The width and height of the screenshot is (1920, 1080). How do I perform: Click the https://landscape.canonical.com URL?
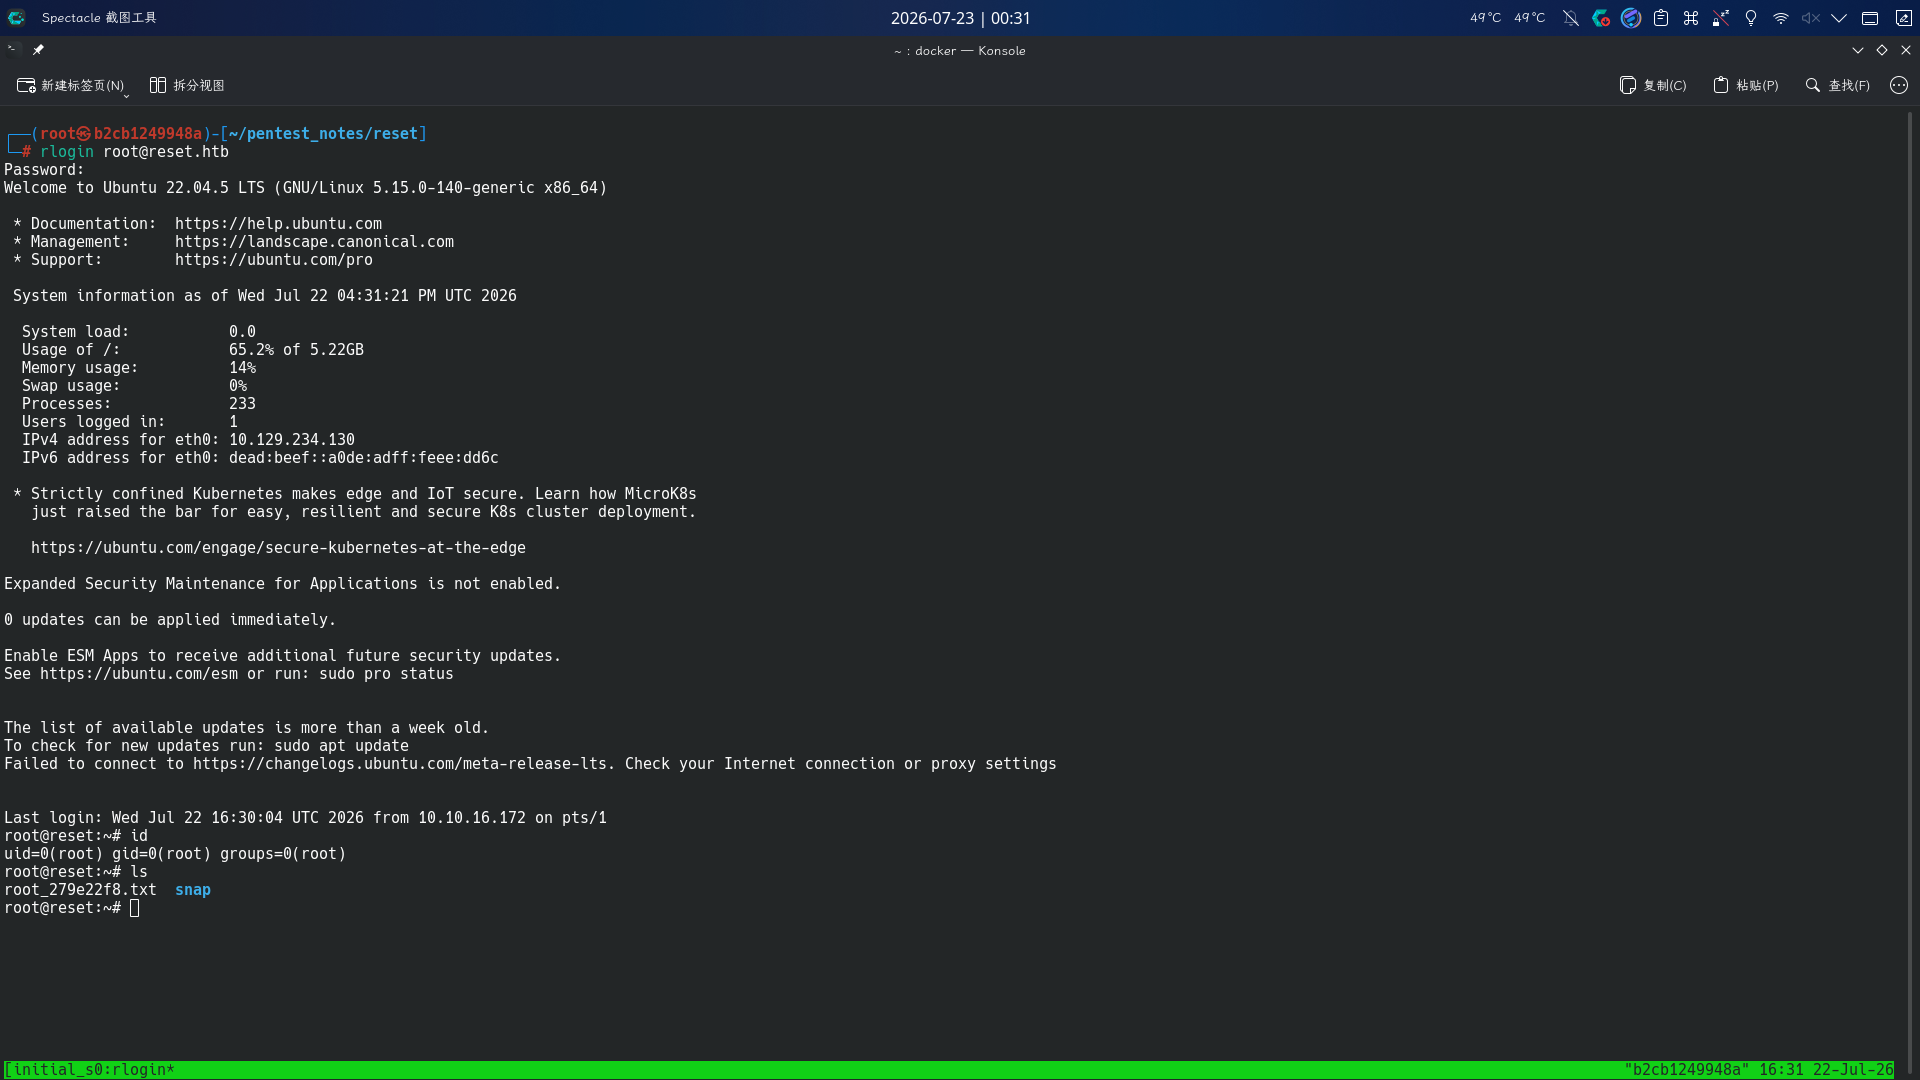[x=314, y=242]
